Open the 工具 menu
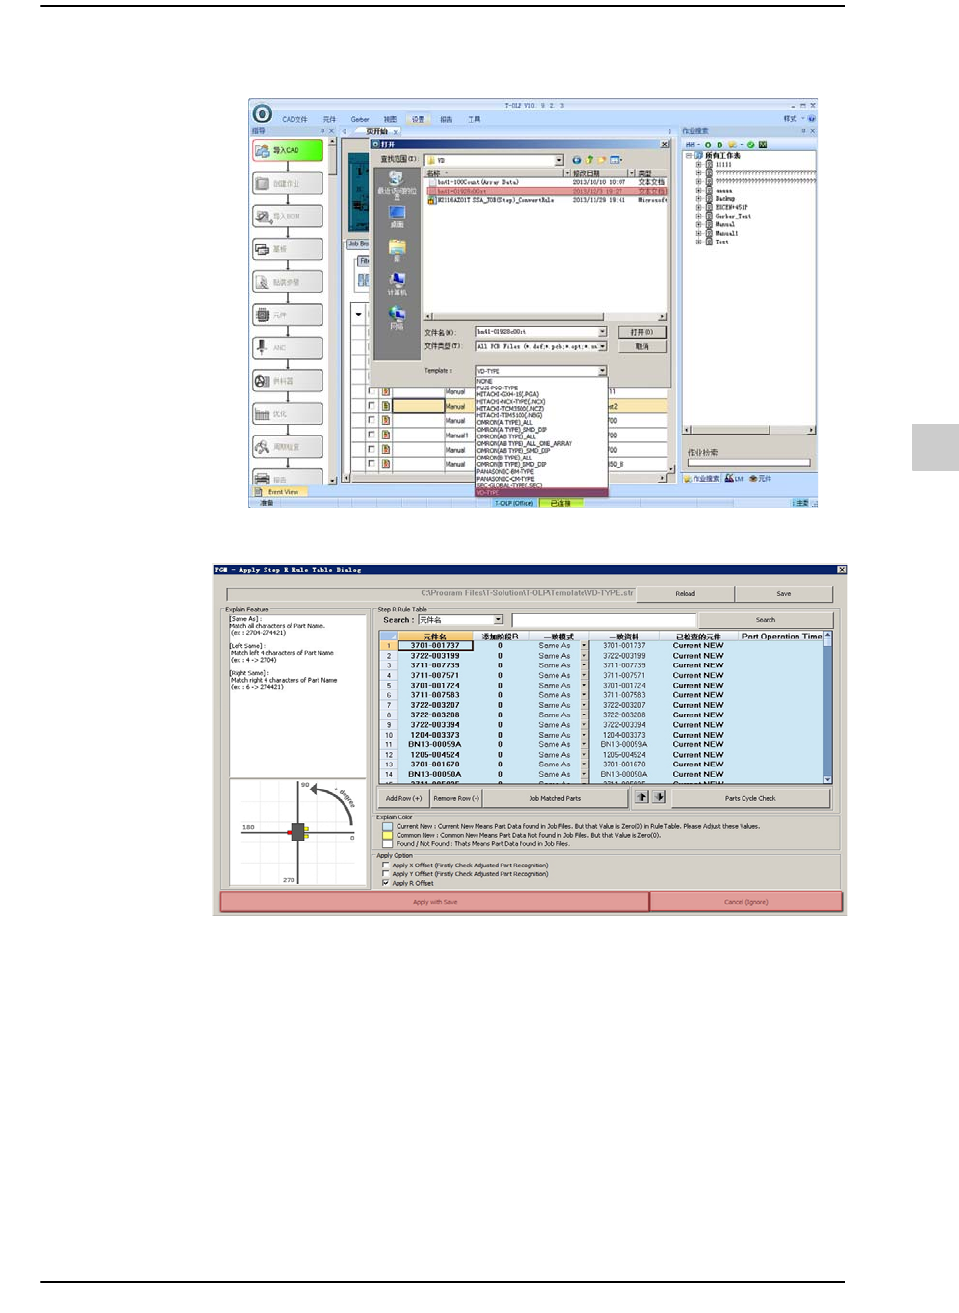Viewport: 959px width, 1313px height. 474,119
